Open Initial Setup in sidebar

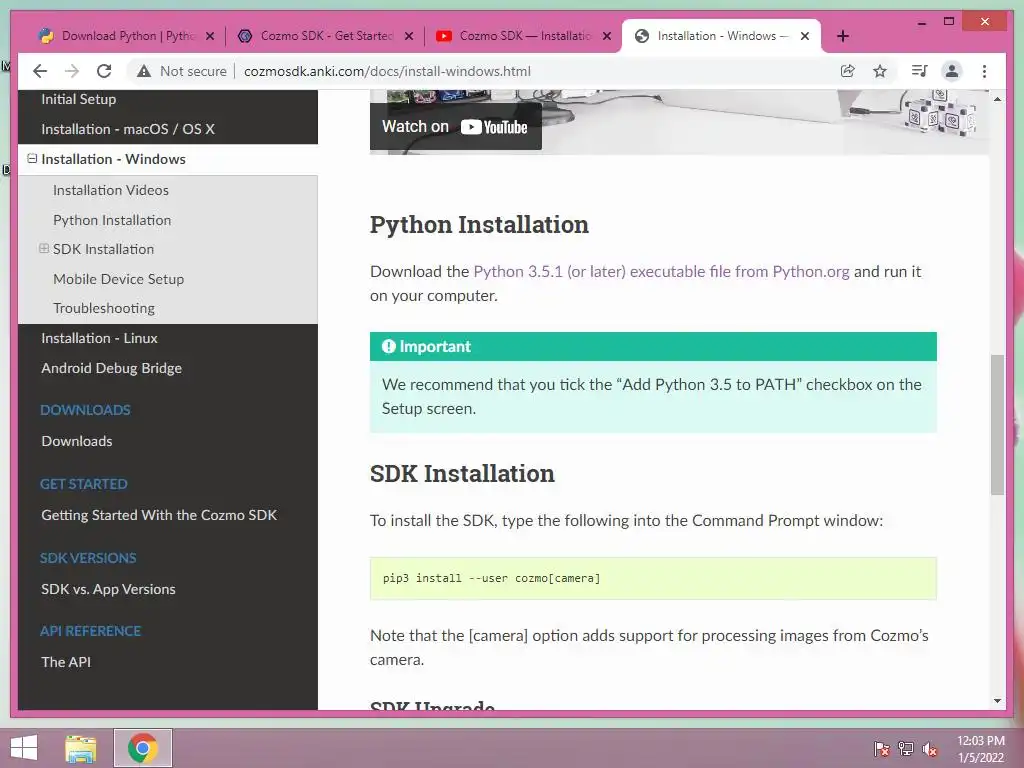[78, 99]
